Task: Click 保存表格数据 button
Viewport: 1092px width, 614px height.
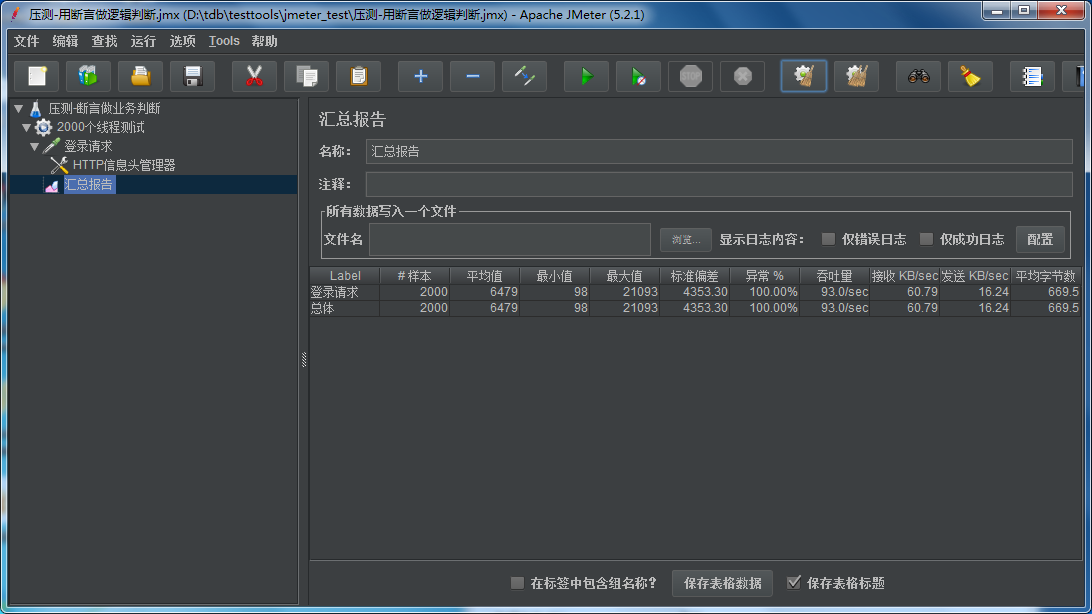Action: tap(722, 583)
